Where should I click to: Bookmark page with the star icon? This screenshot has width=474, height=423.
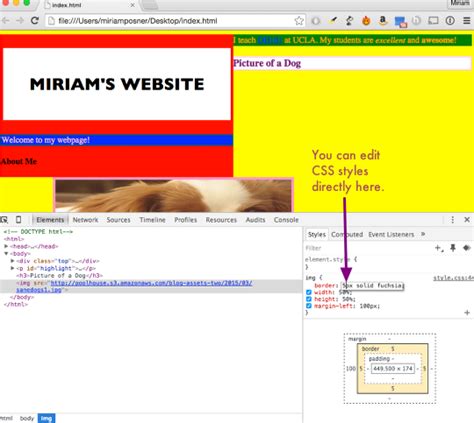click(x=299, y=21)
